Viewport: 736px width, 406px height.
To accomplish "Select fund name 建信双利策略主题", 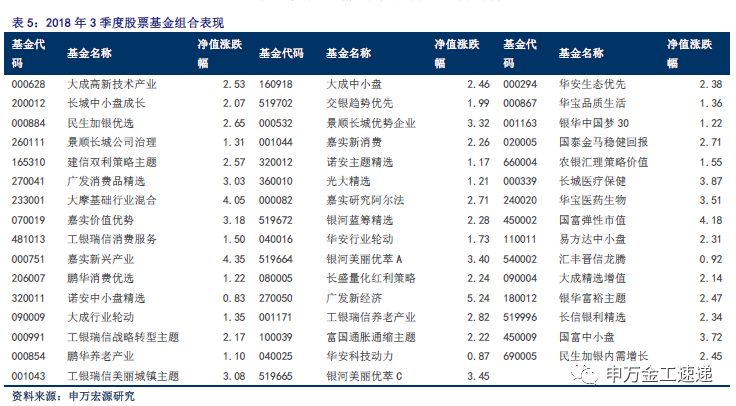I will coord(112,162).
